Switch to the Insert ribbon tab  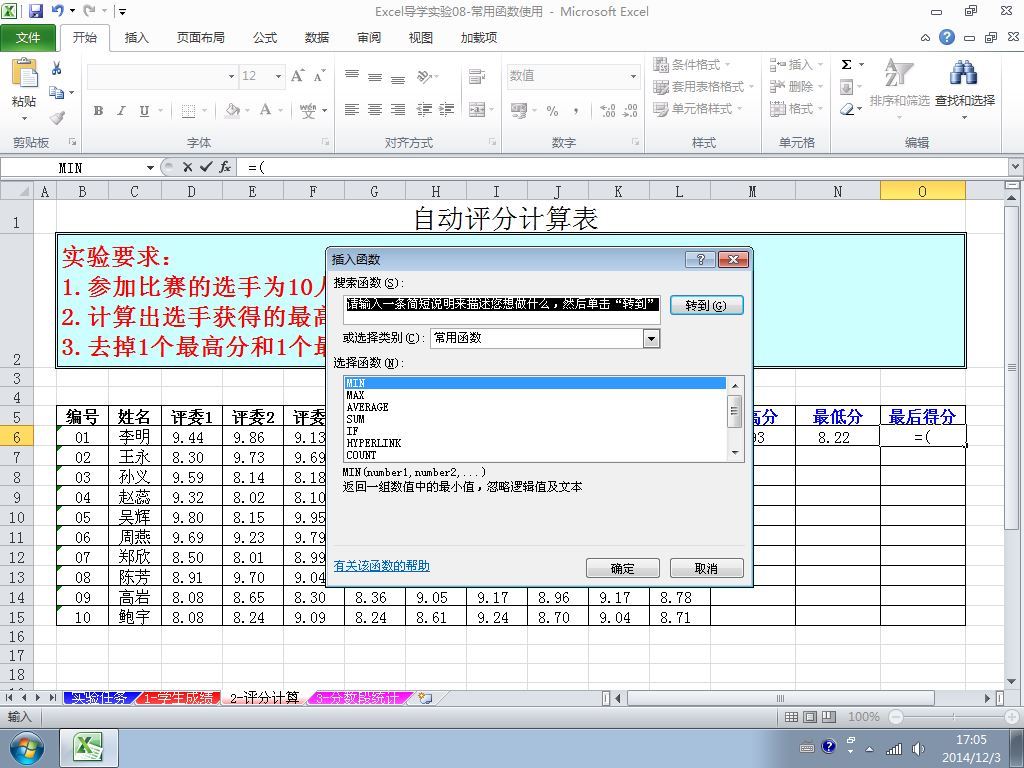136,38
